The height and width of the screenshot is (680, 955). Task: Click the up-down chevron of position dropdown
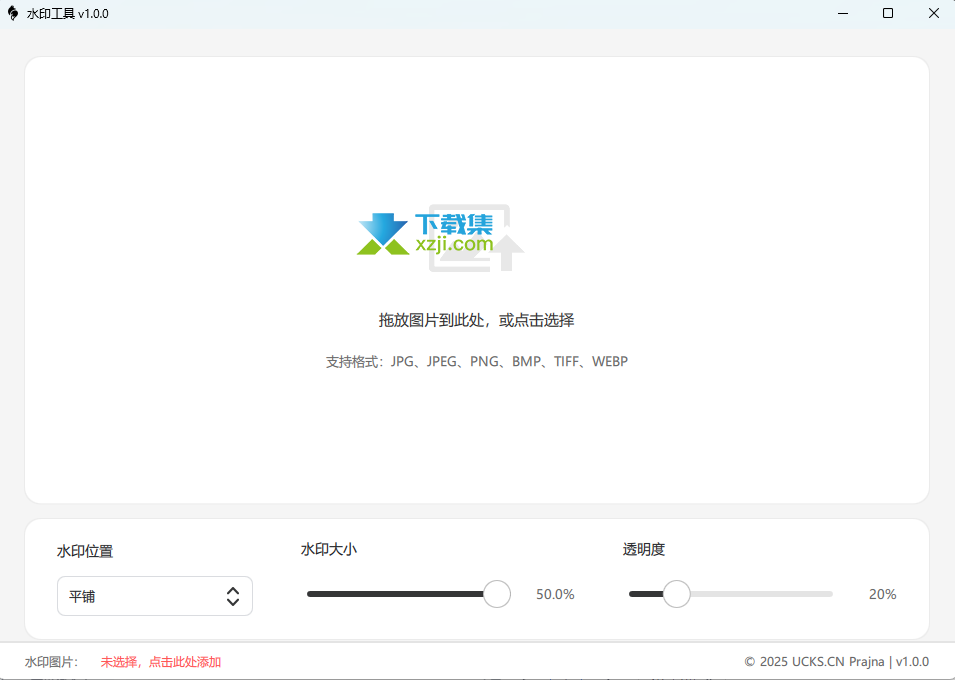[233, 597]
